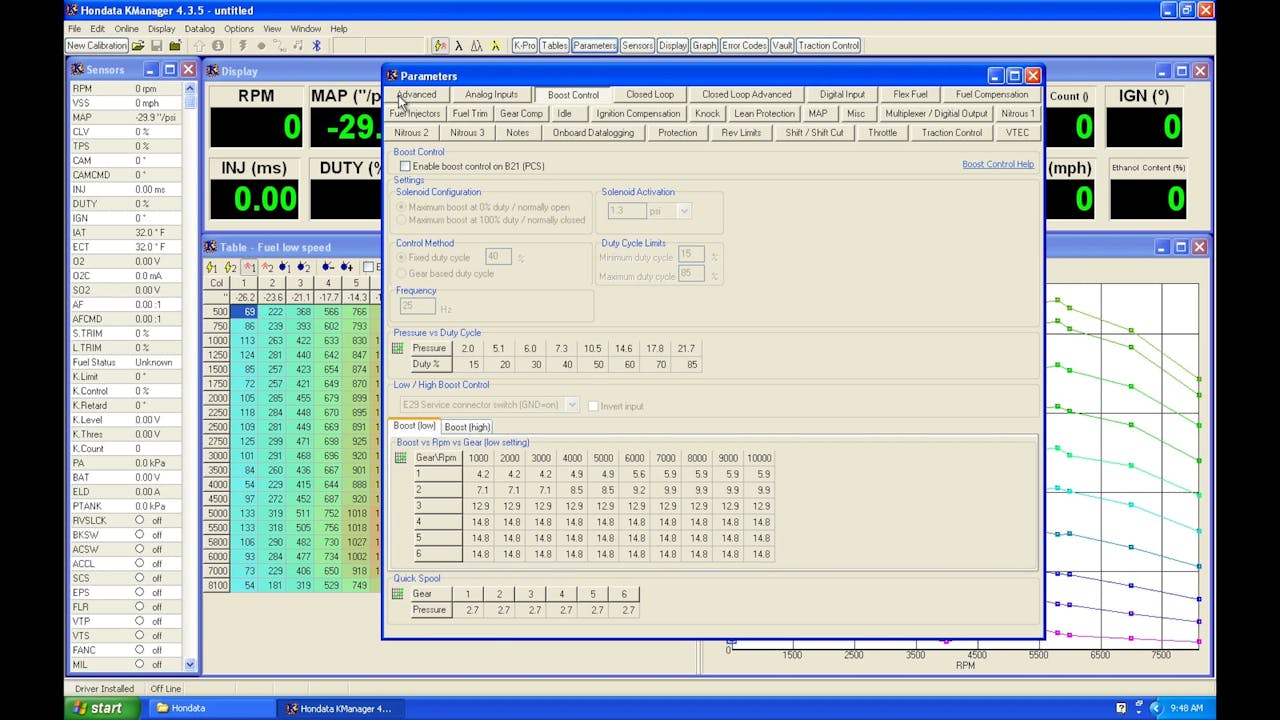Click the Bluetooth connection toolbar icon
Screen dimensions: 1280x720
315,45
